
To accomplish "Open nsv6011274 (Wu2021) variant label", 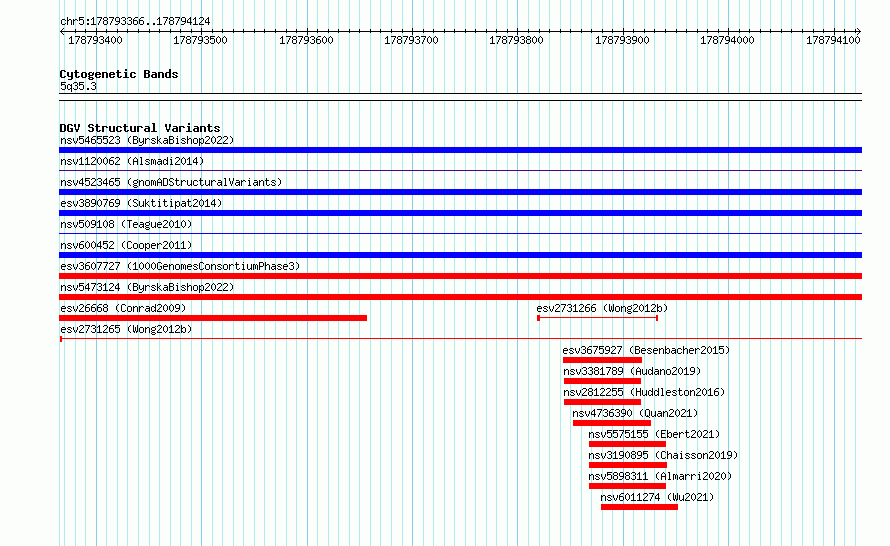I will coord(657,497).
